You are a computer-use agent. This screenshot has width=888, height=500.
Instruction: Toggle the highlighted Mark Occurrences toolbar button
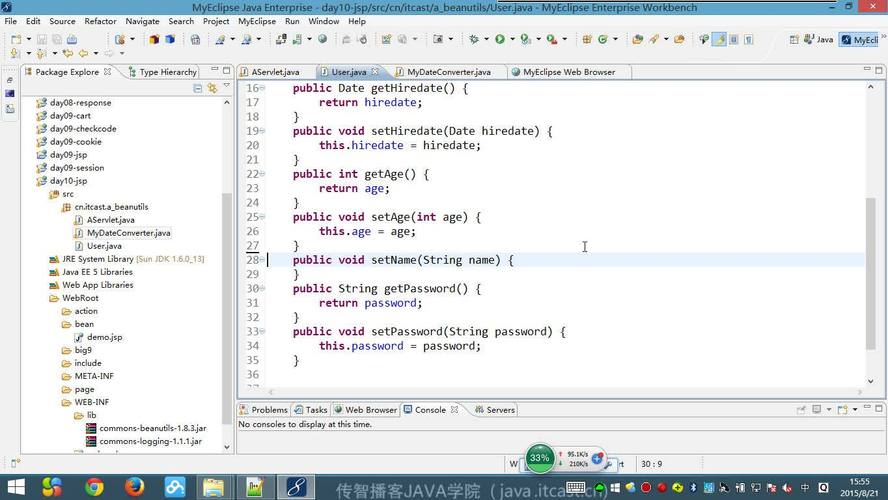[719, 40]
